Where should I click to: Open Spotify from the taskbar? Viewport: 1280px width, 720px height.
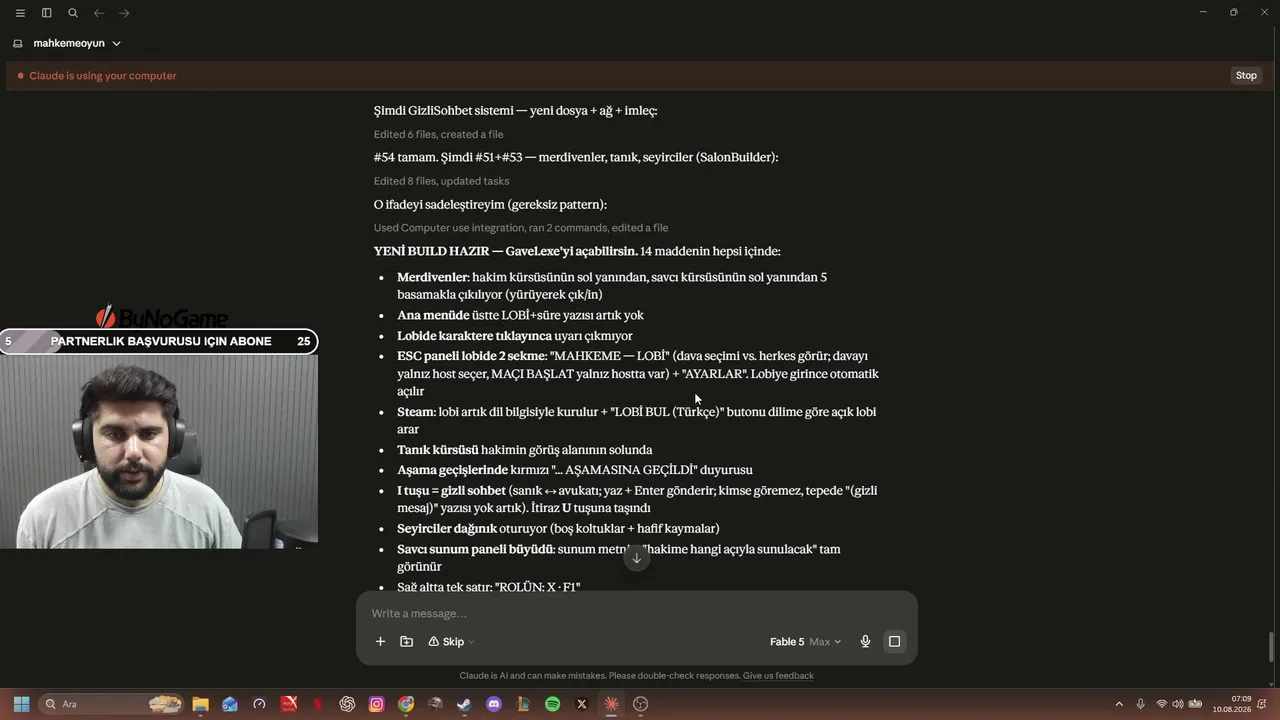[x=552, y=704]
